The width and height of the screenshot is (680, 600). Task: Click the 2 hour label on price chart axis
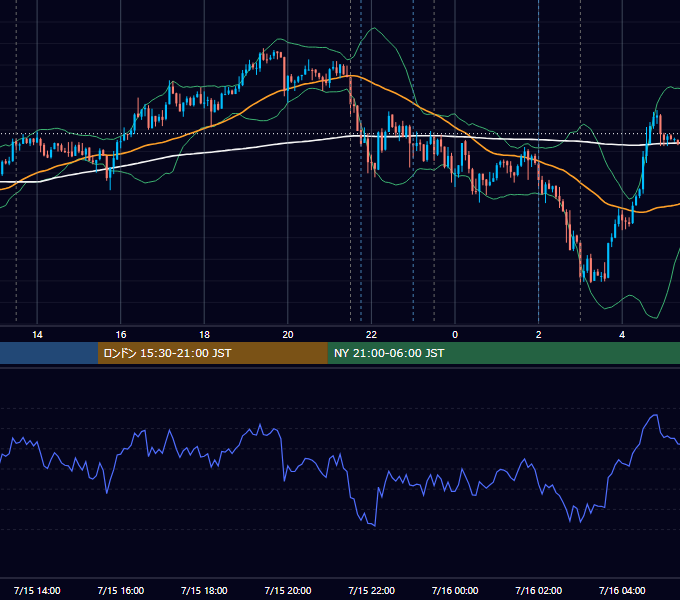point(539,335)
